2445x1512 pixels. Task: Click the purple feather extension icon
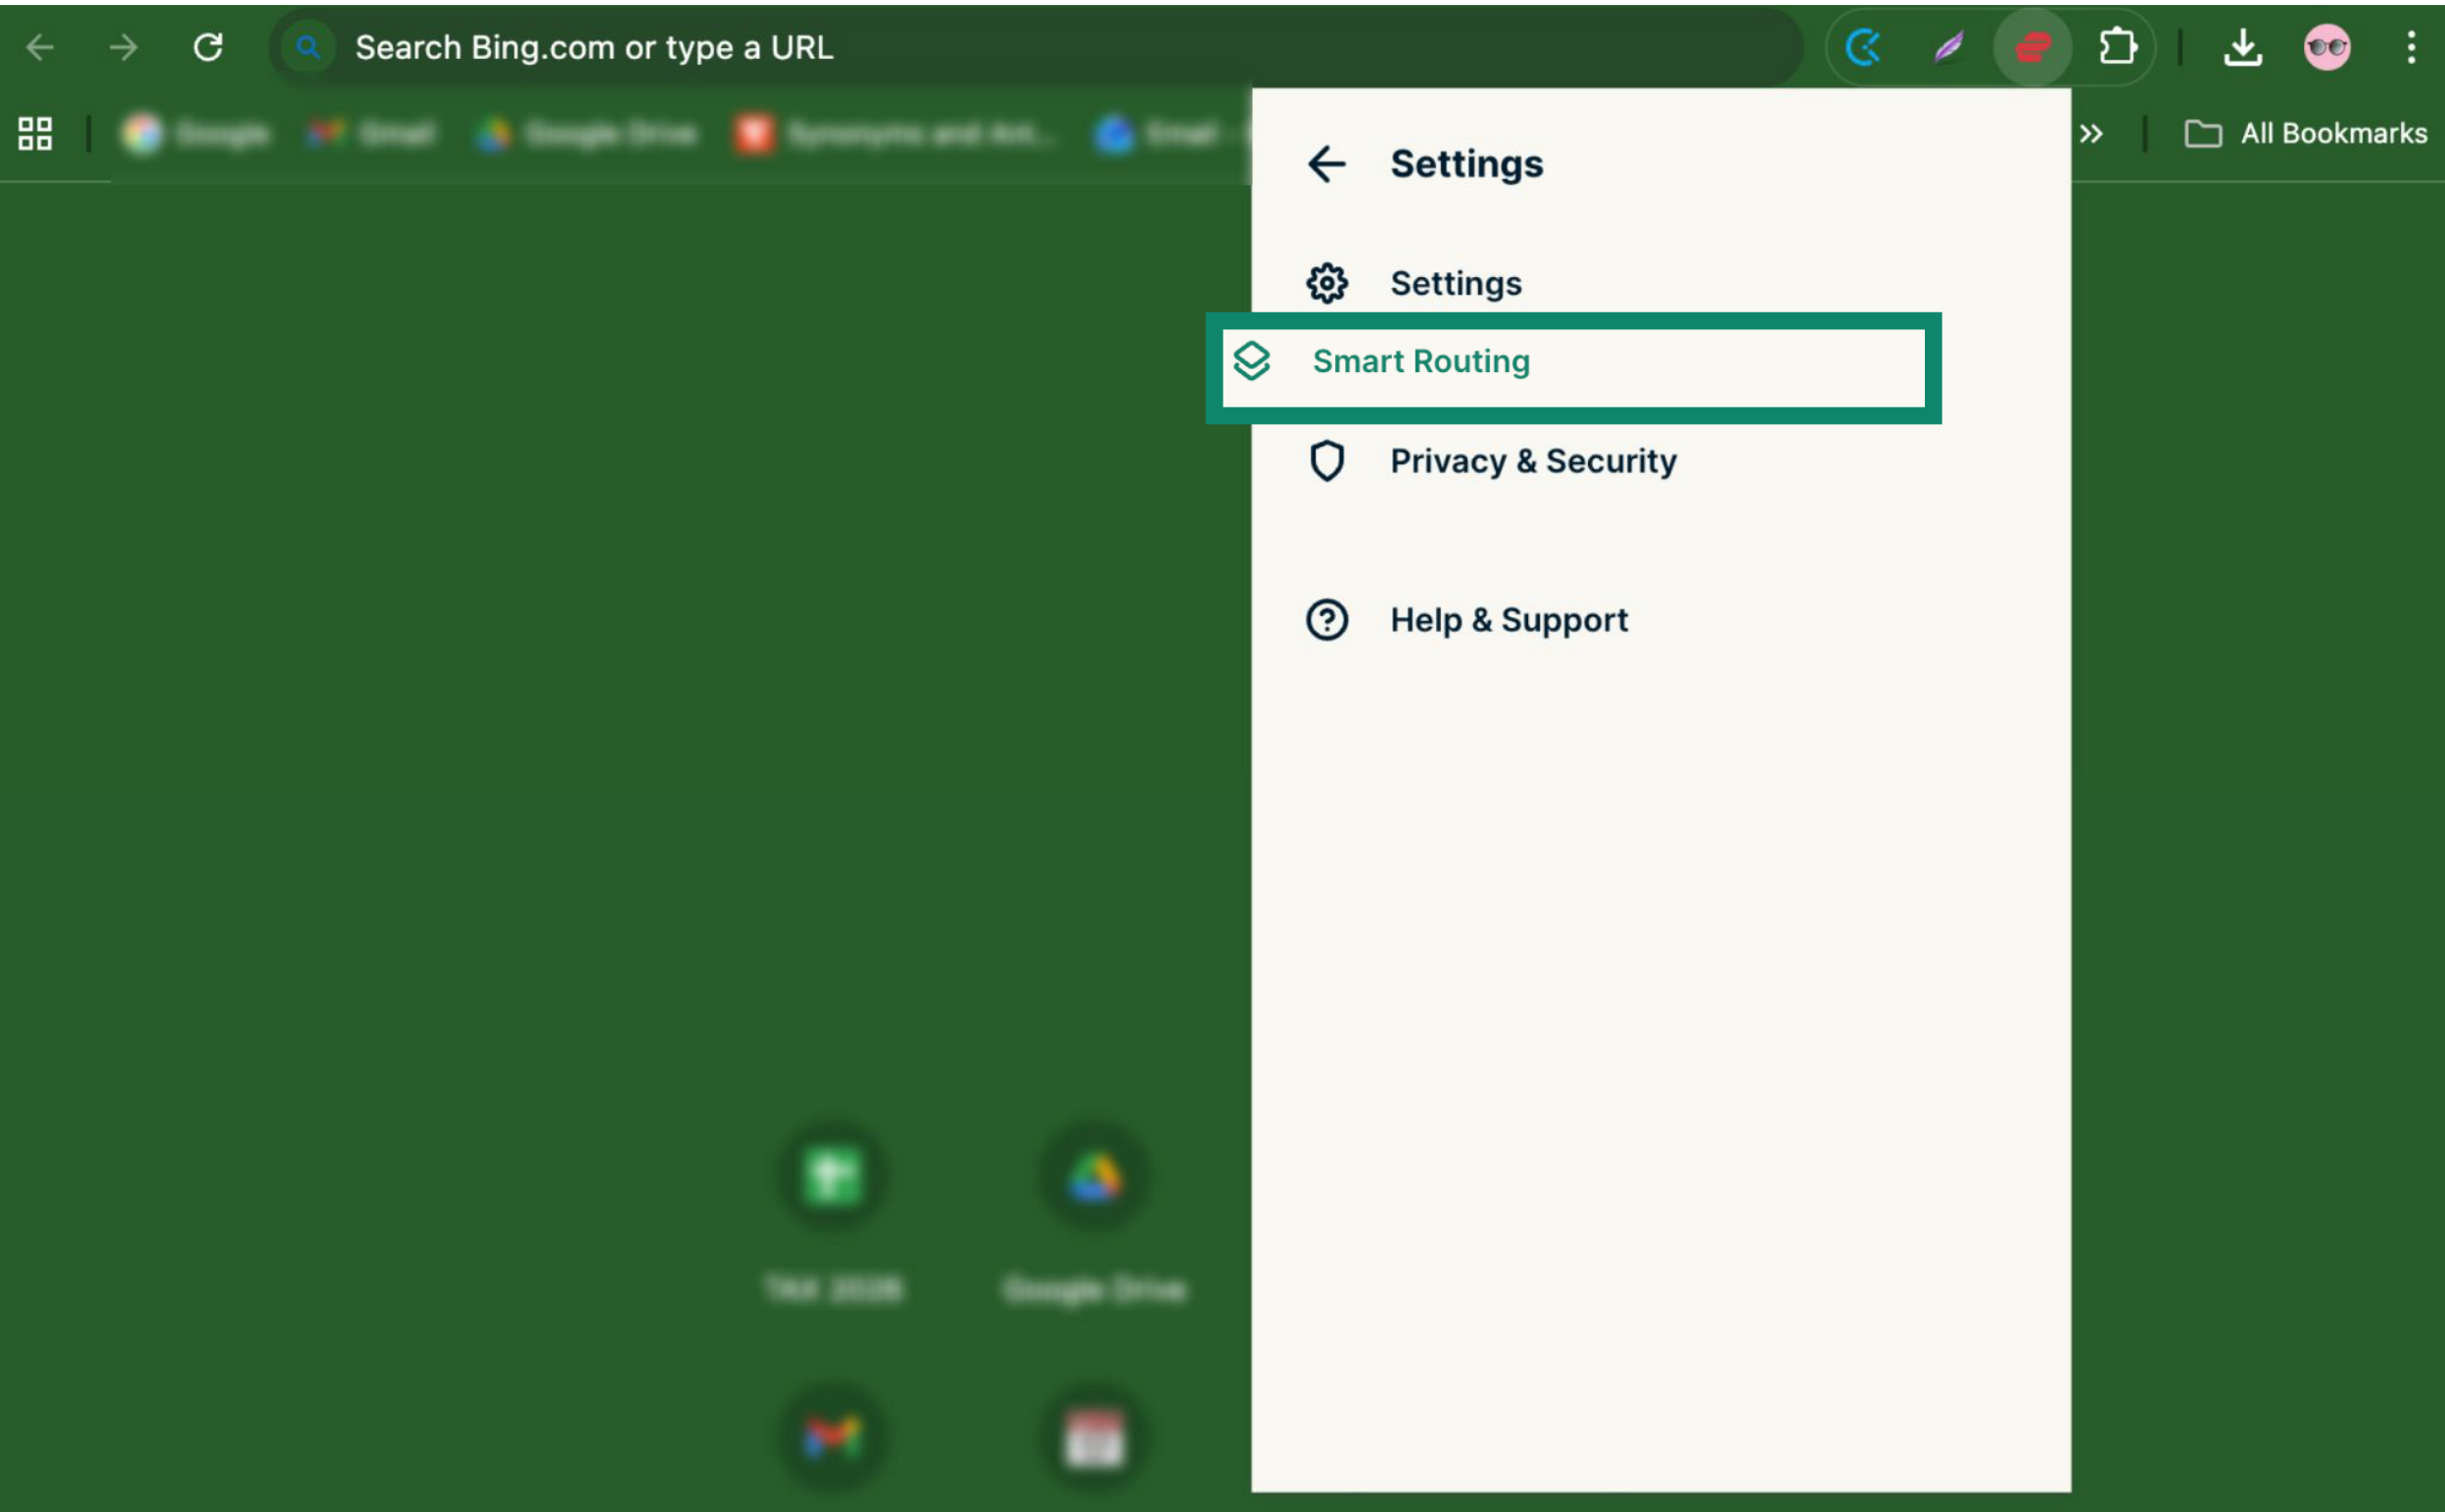[x=1948, y=47]
